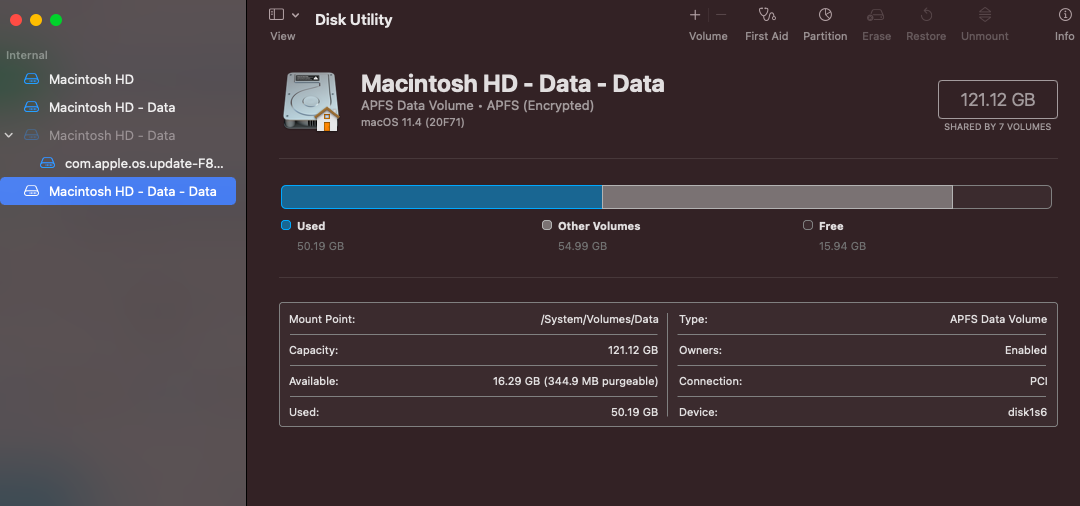Click the 121.12 GB capacity box
This screenshot has width=1080, height=506.
pos(997,100)
